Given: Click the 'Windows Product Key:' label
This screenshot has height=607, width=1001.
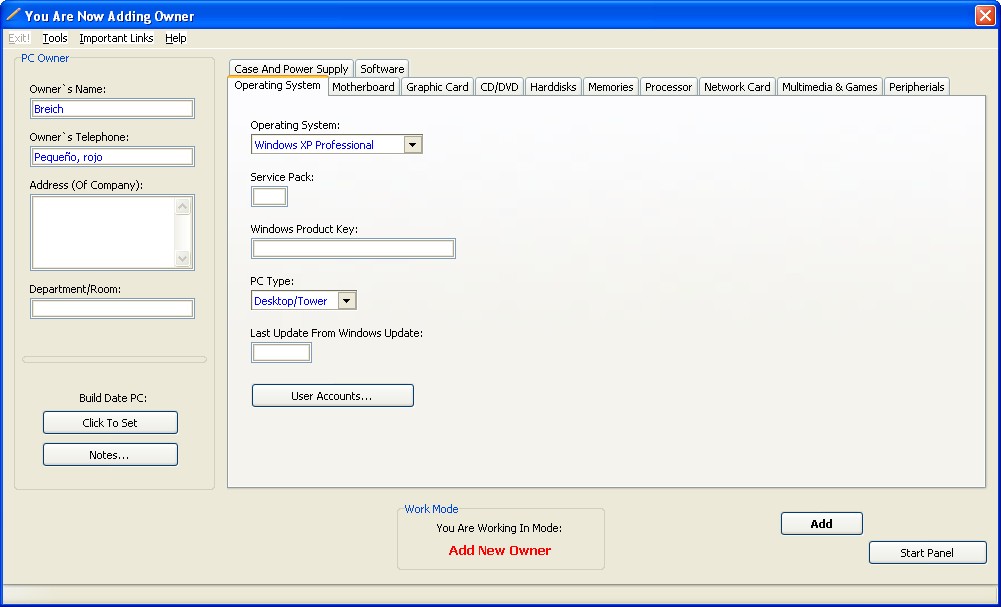Looking at the screenshot, I should 304,229.
